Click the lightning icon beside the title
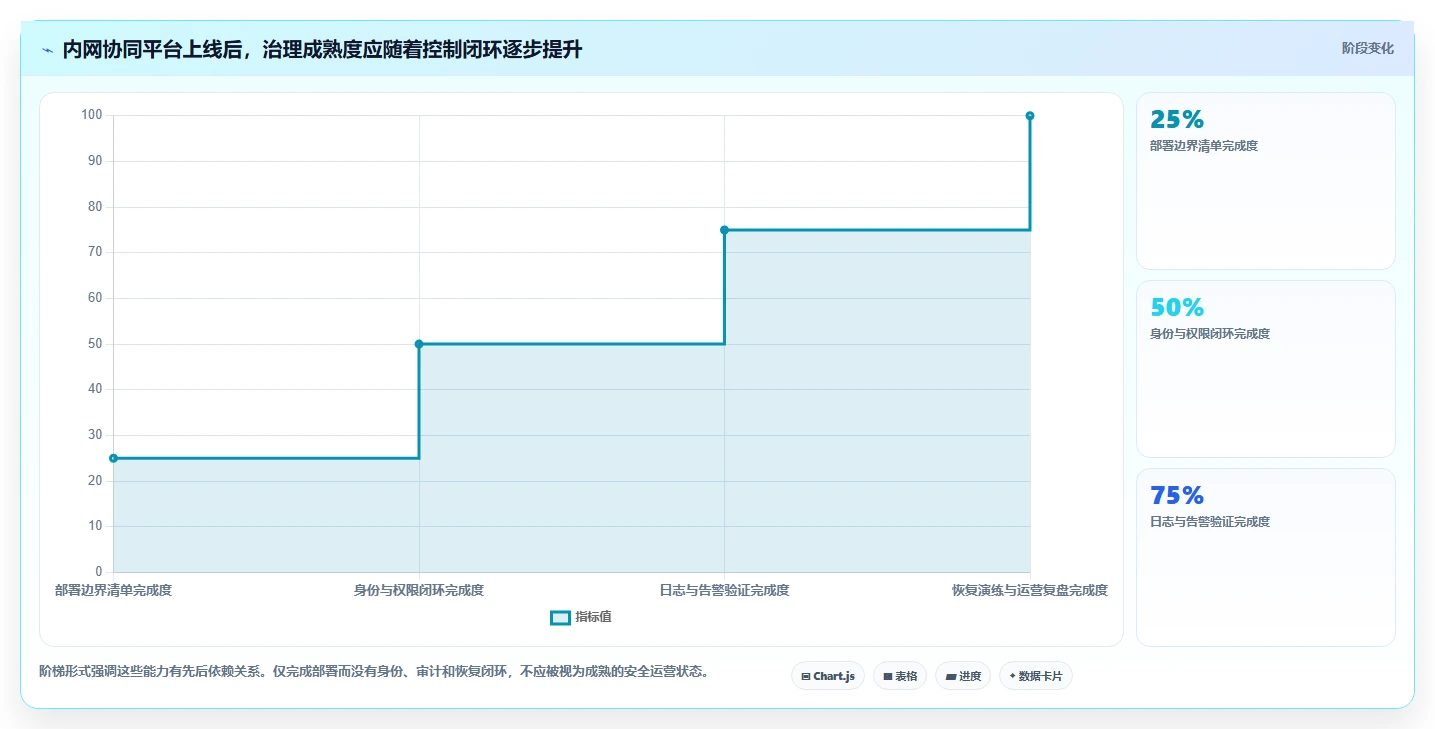1435x729 pixels. (47, 50)
